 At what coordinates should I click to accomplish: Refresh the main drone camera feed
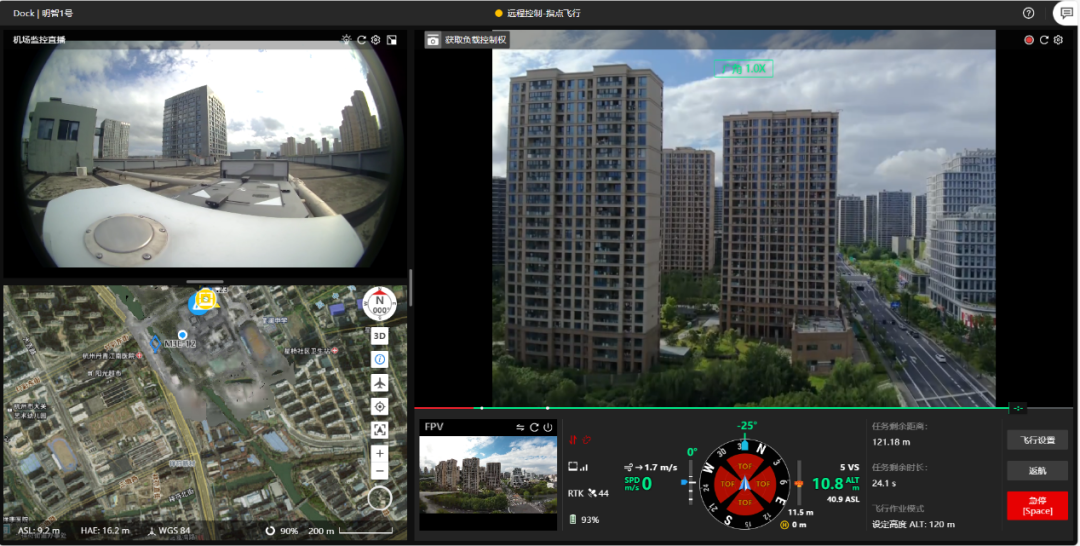click(1044, 40)
